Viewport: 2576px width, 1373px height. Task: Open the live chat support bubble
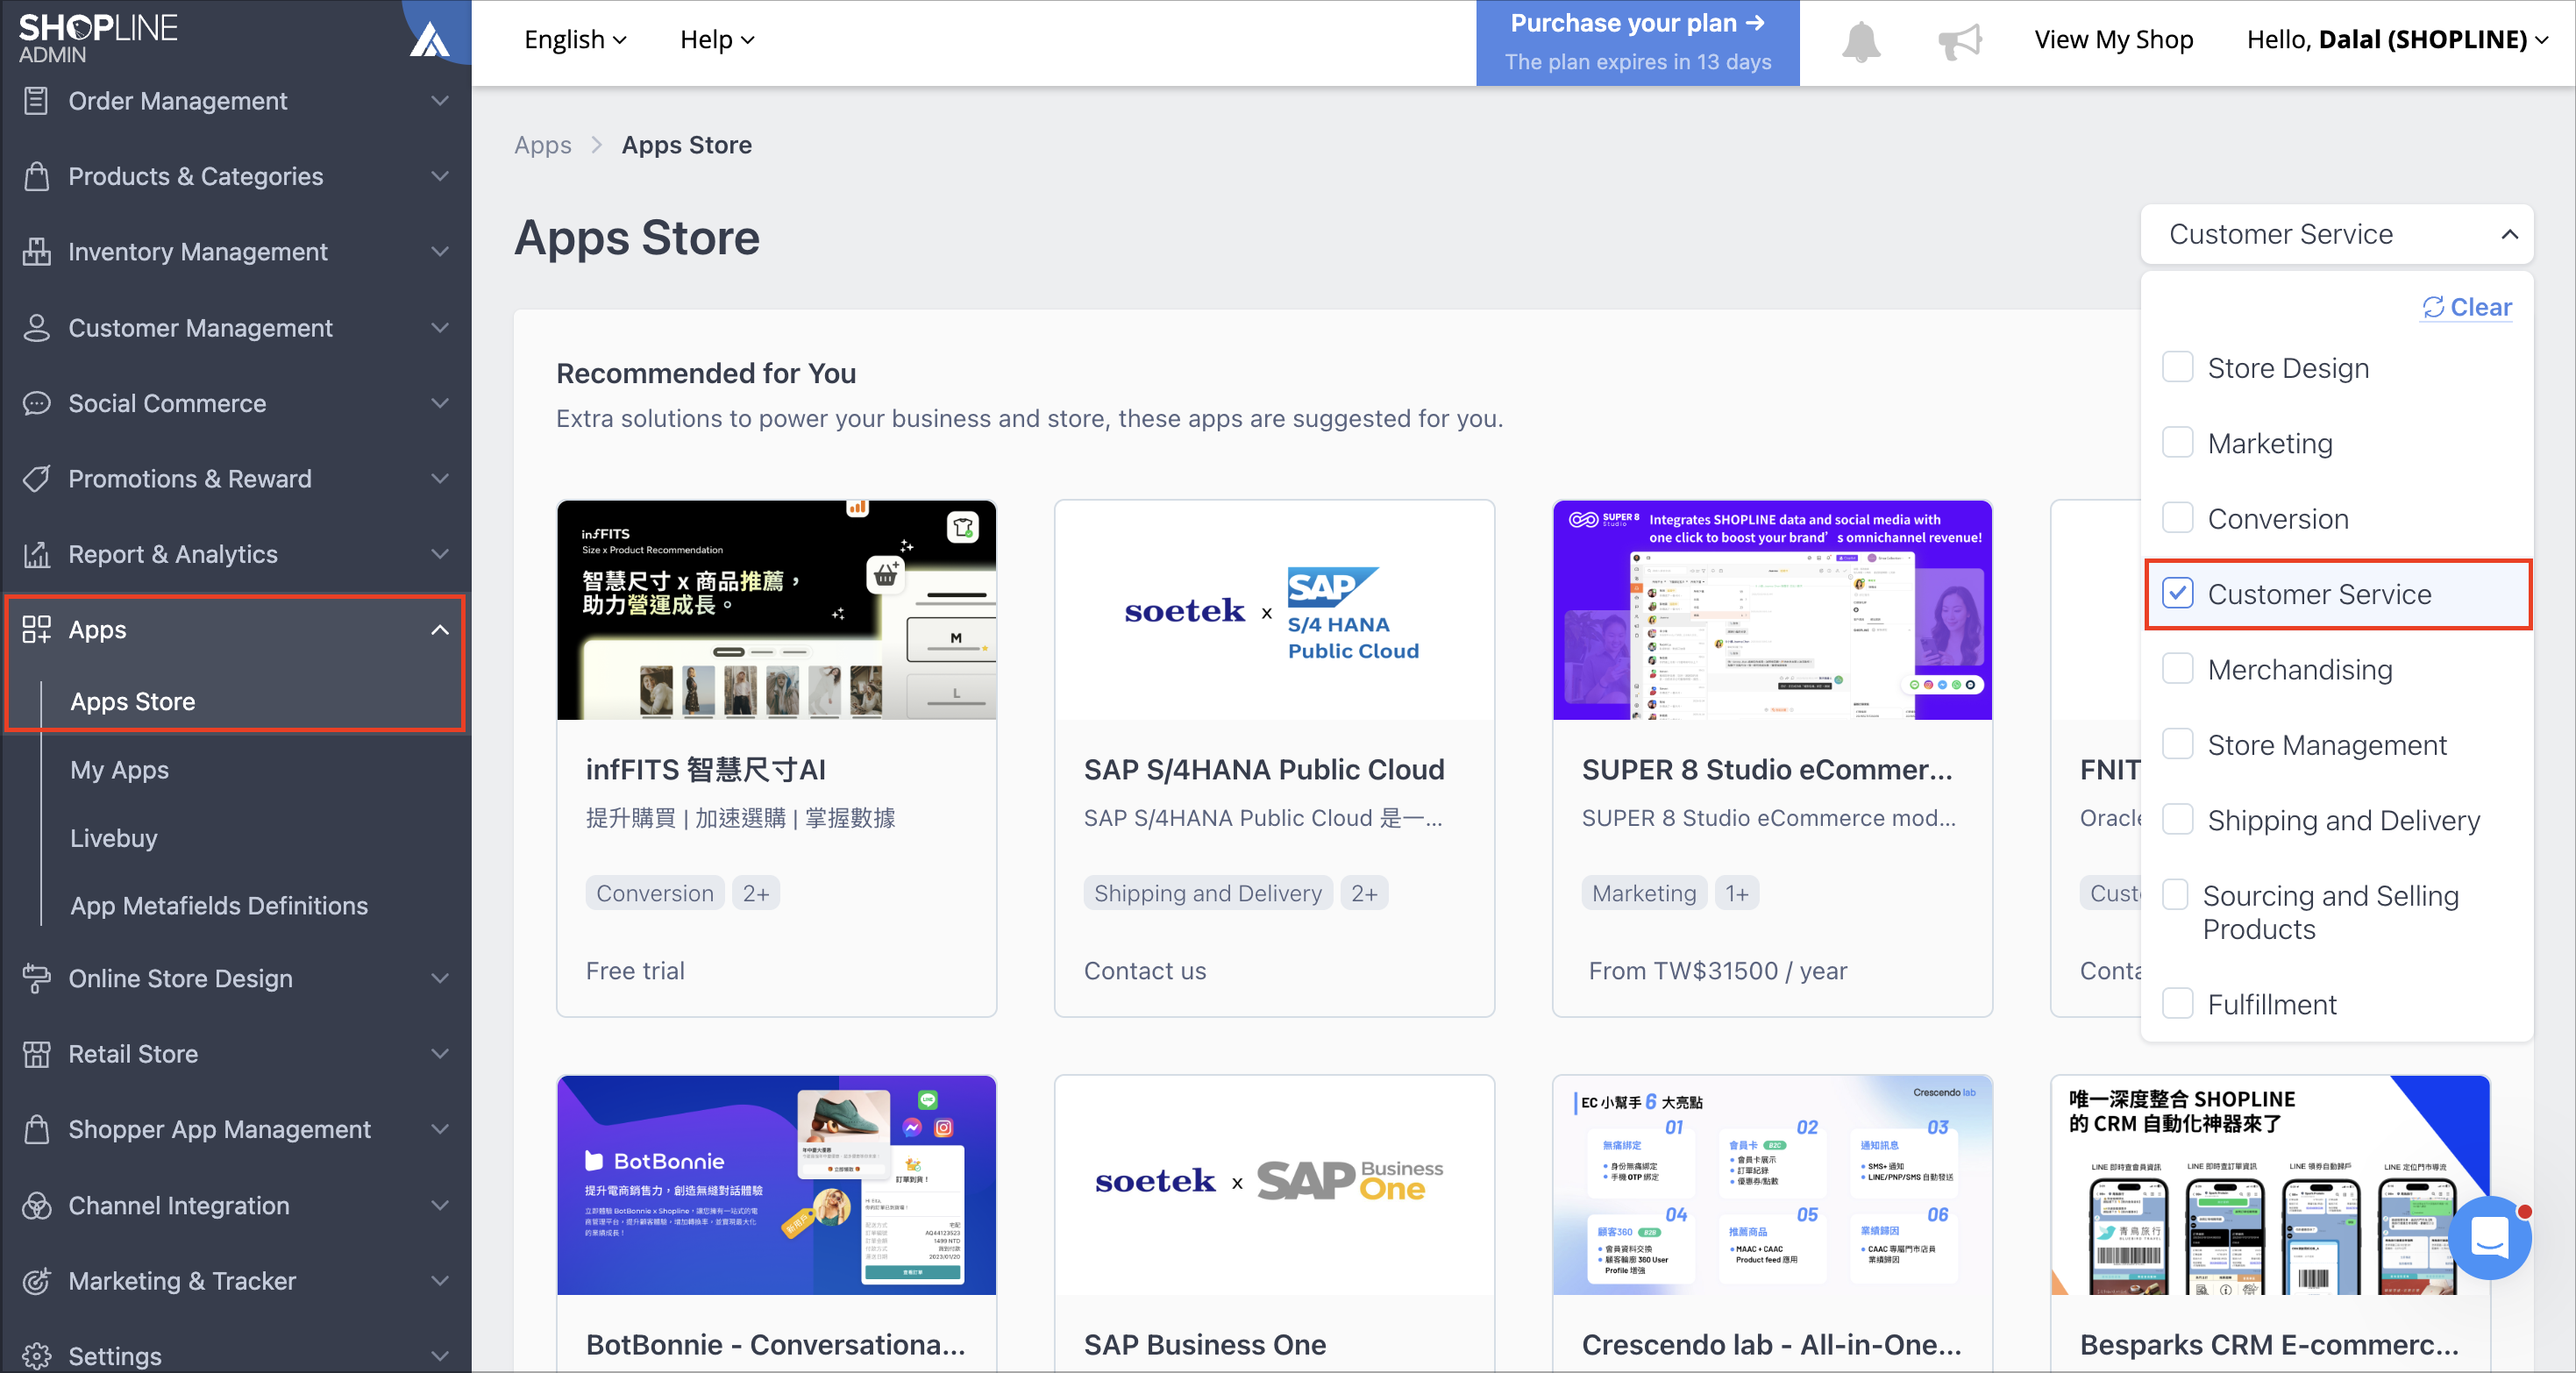pos(2489,1238)
